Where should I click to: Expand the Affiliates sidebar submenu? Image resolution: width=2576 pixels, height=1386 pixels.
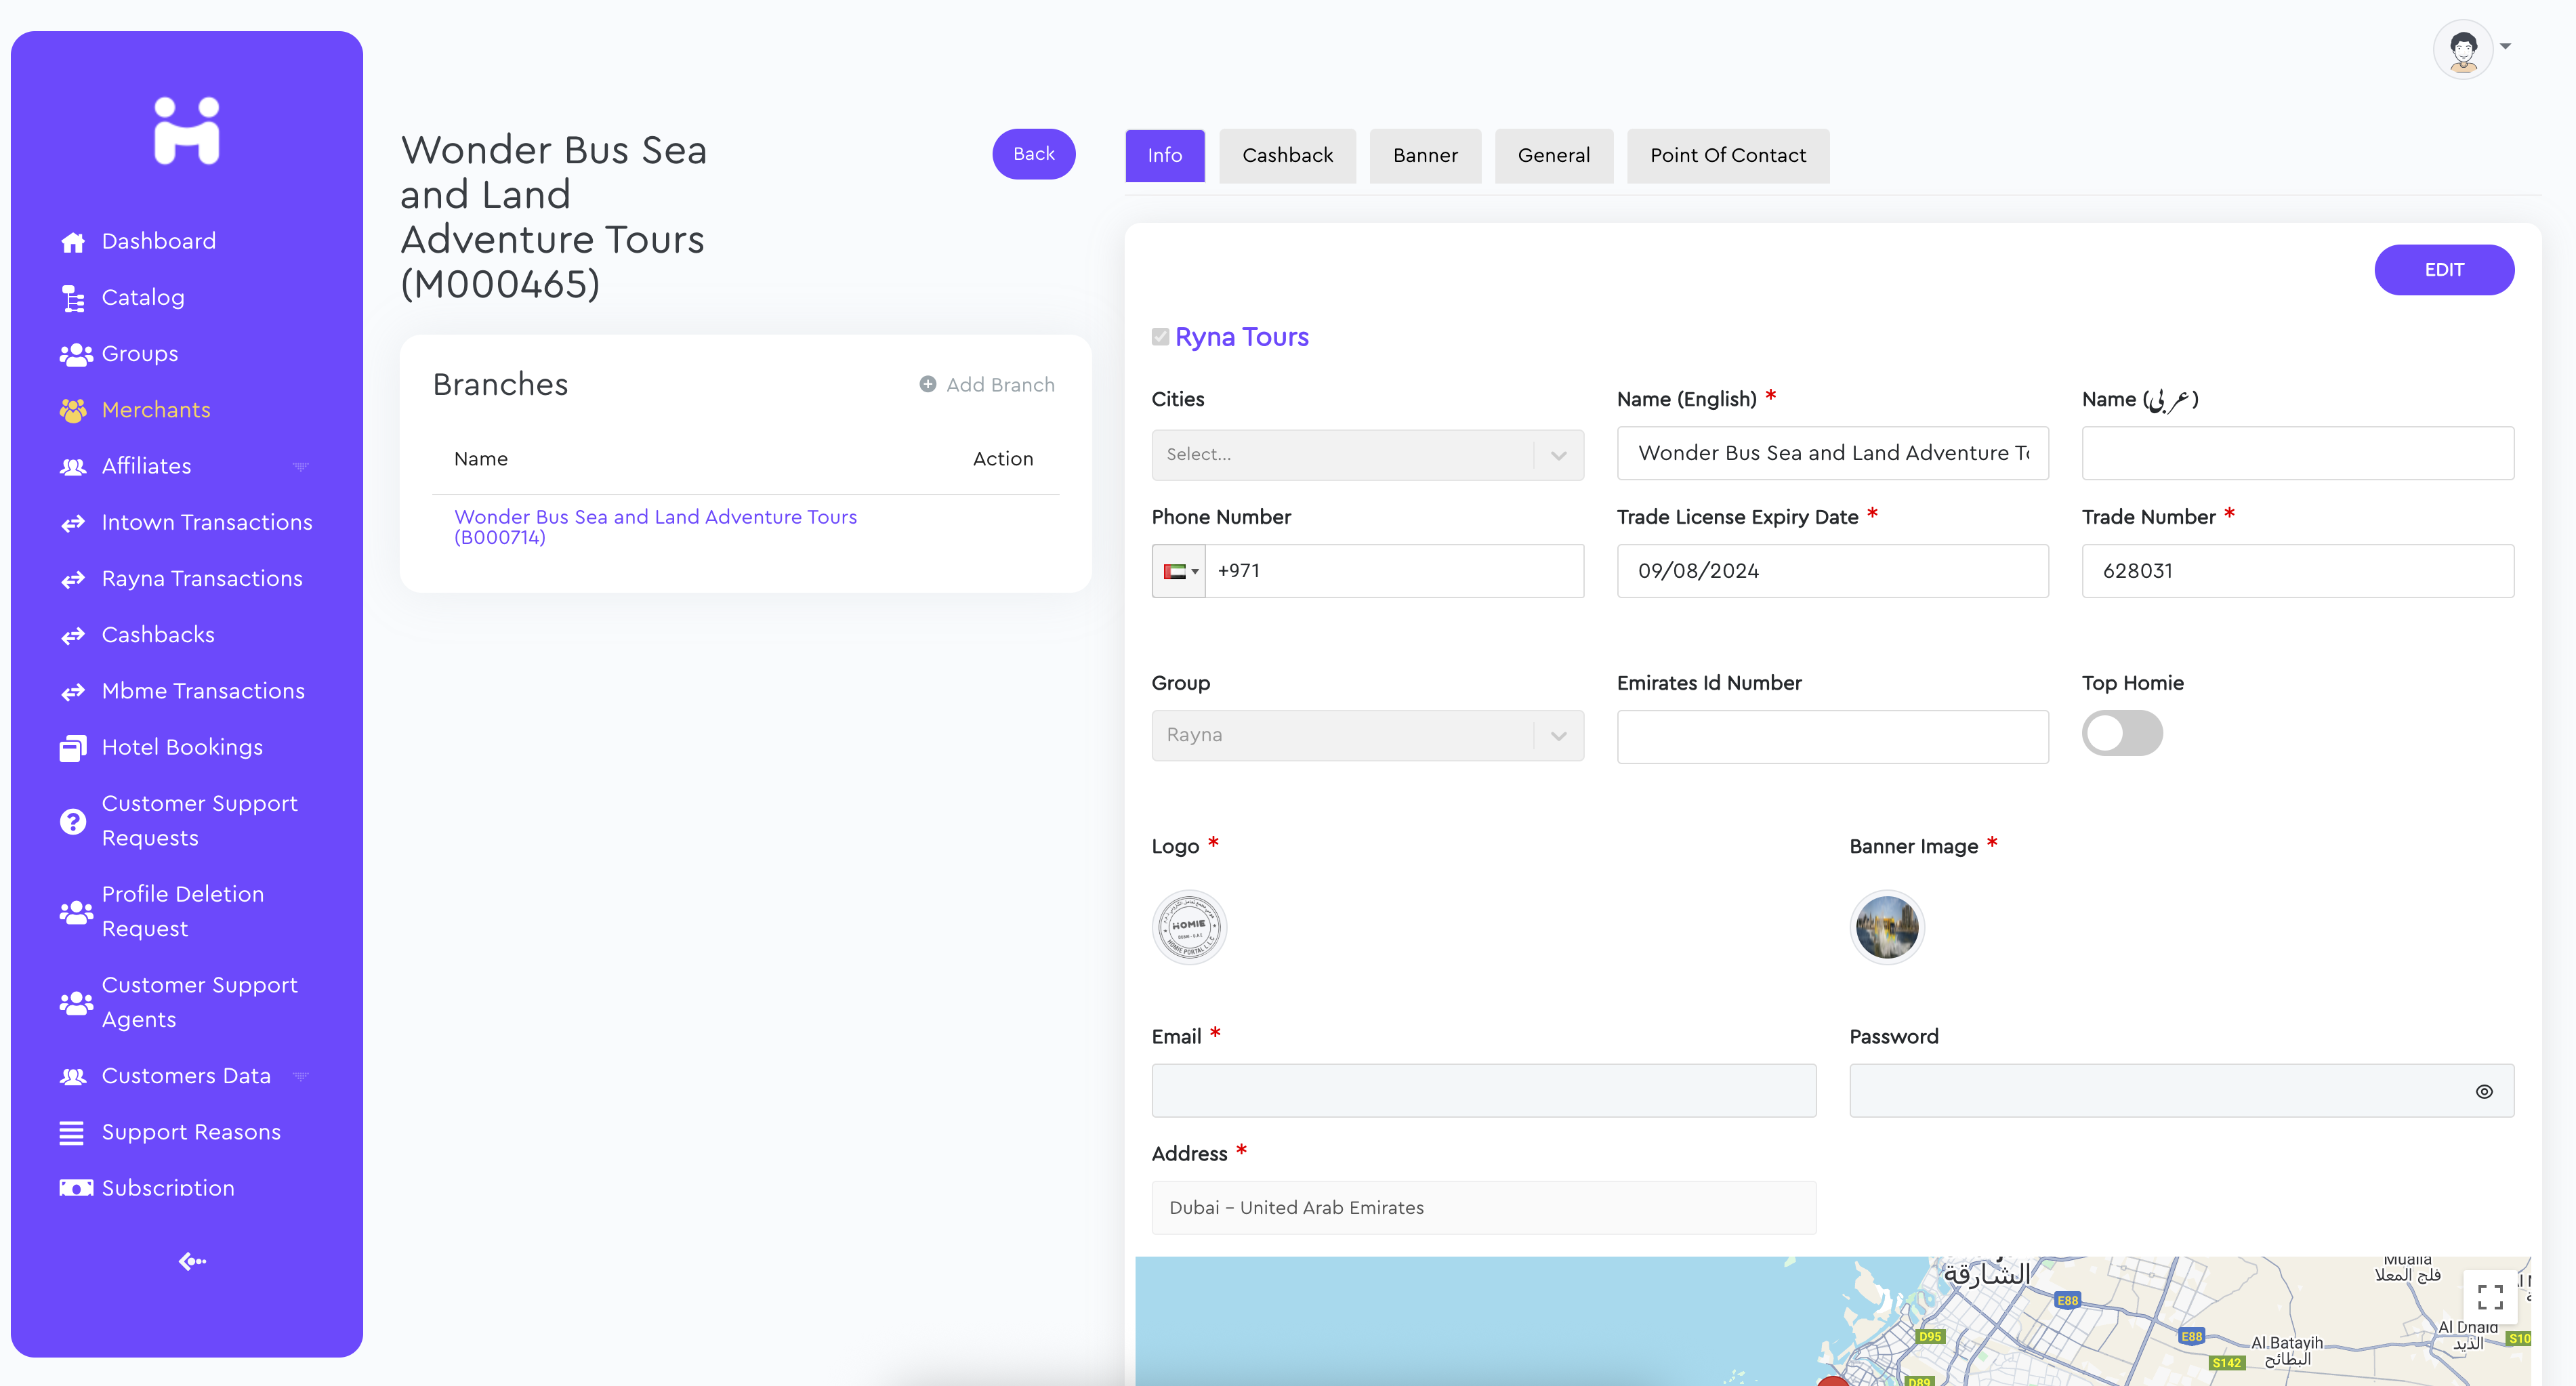tap(300, 466)
